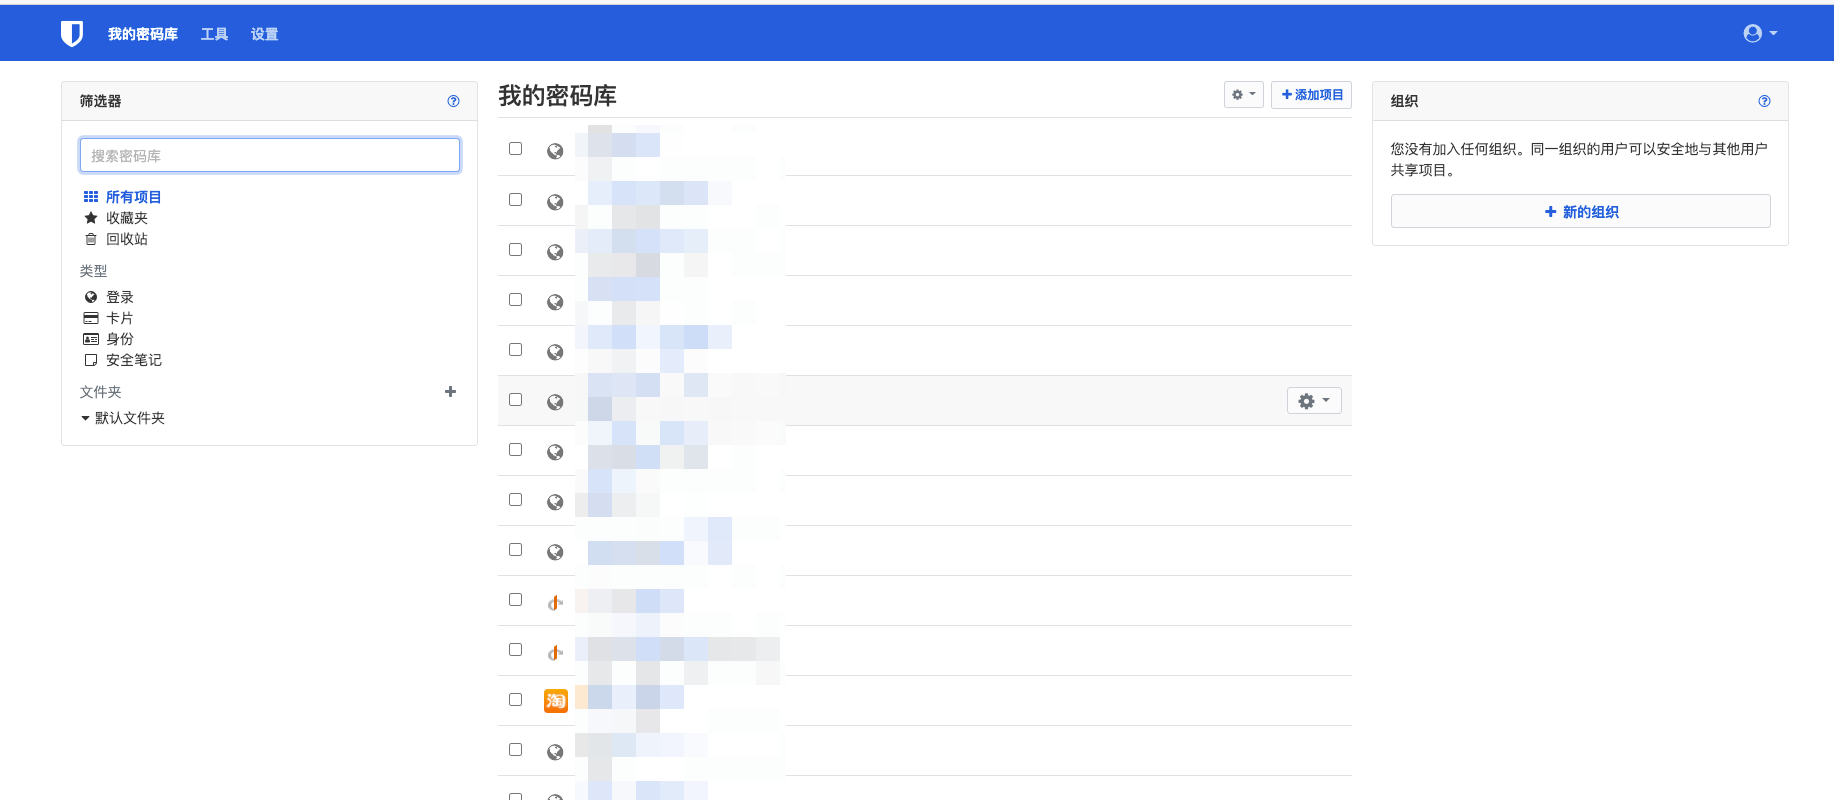The height and width of the screenshot is (800, 1834).
Task: Go to the Tools menu
Action: [x=214, y=34]
